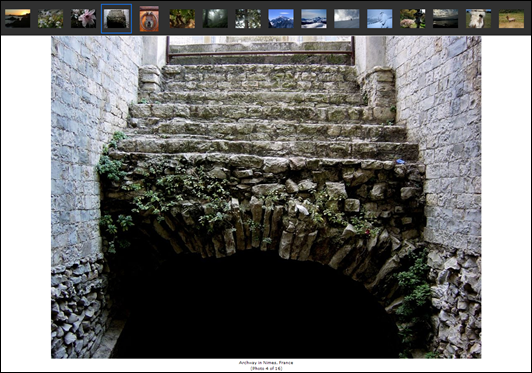Image resolution: width=532 pixels, height=373 pixels.
Task: Open the dark stormy lake thumbnail
Action: click(x=445, y=18)
